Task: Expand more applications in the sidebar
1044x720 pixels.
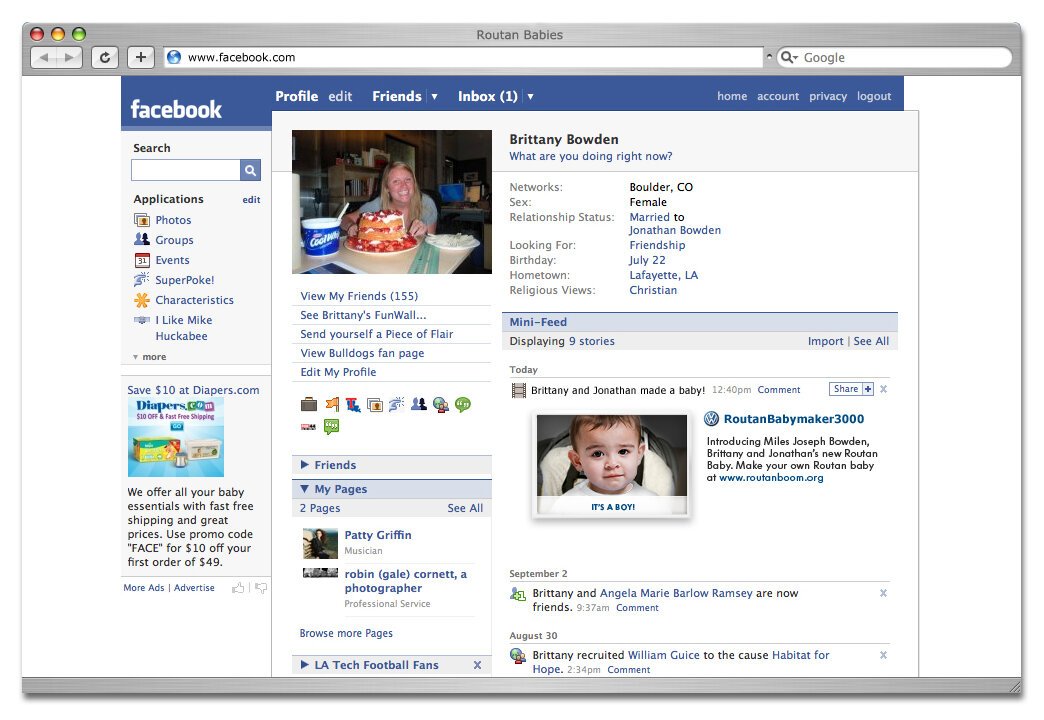Action: click(x=150, y=357)
